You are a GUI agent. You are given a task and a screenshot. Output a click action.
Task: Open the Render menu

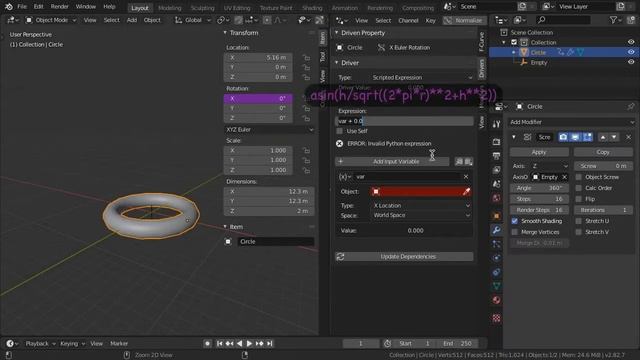pyautogui.click(x=60, y=7)
